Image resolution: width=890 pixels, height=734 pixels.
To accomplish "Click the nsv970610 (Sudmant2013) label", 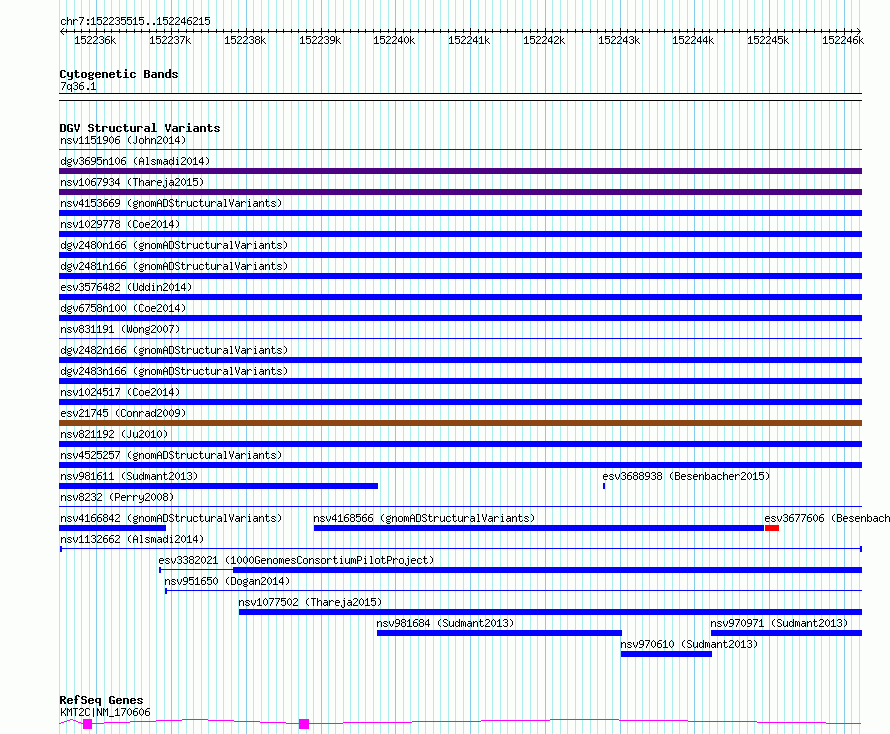I will [689, 644].
